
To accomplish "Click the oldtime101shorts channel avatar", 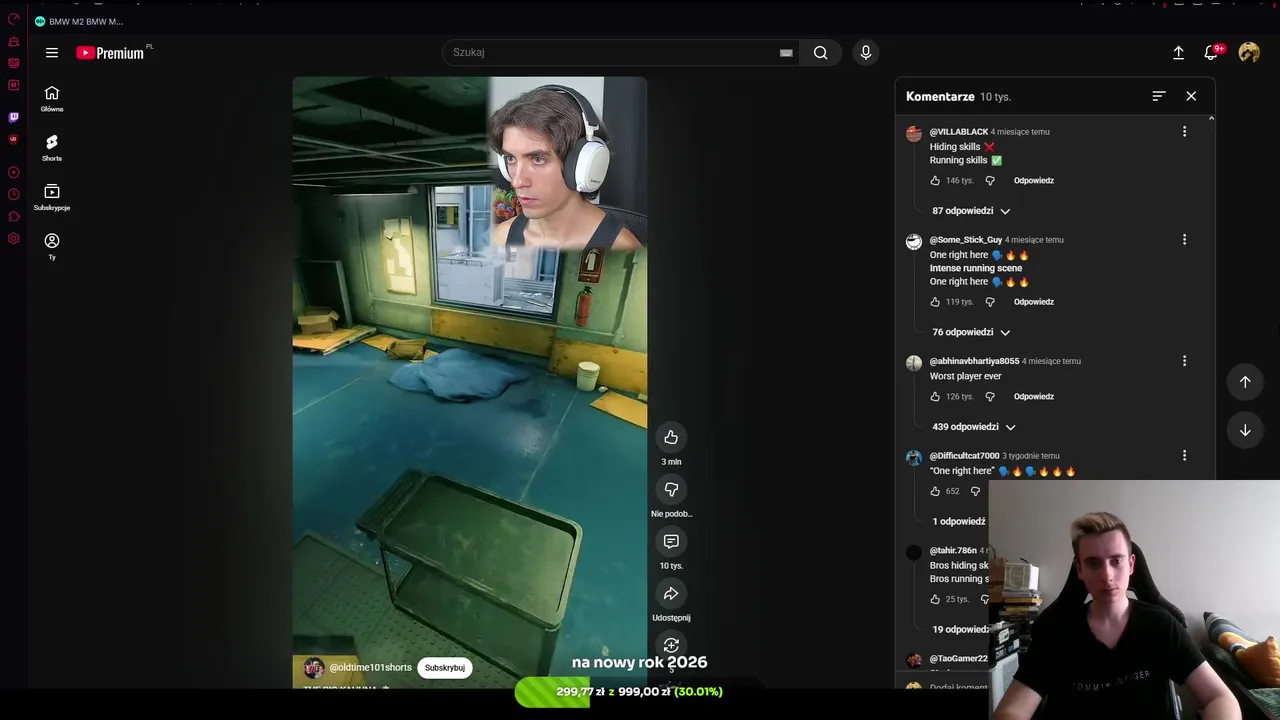I will coord(314,668).
